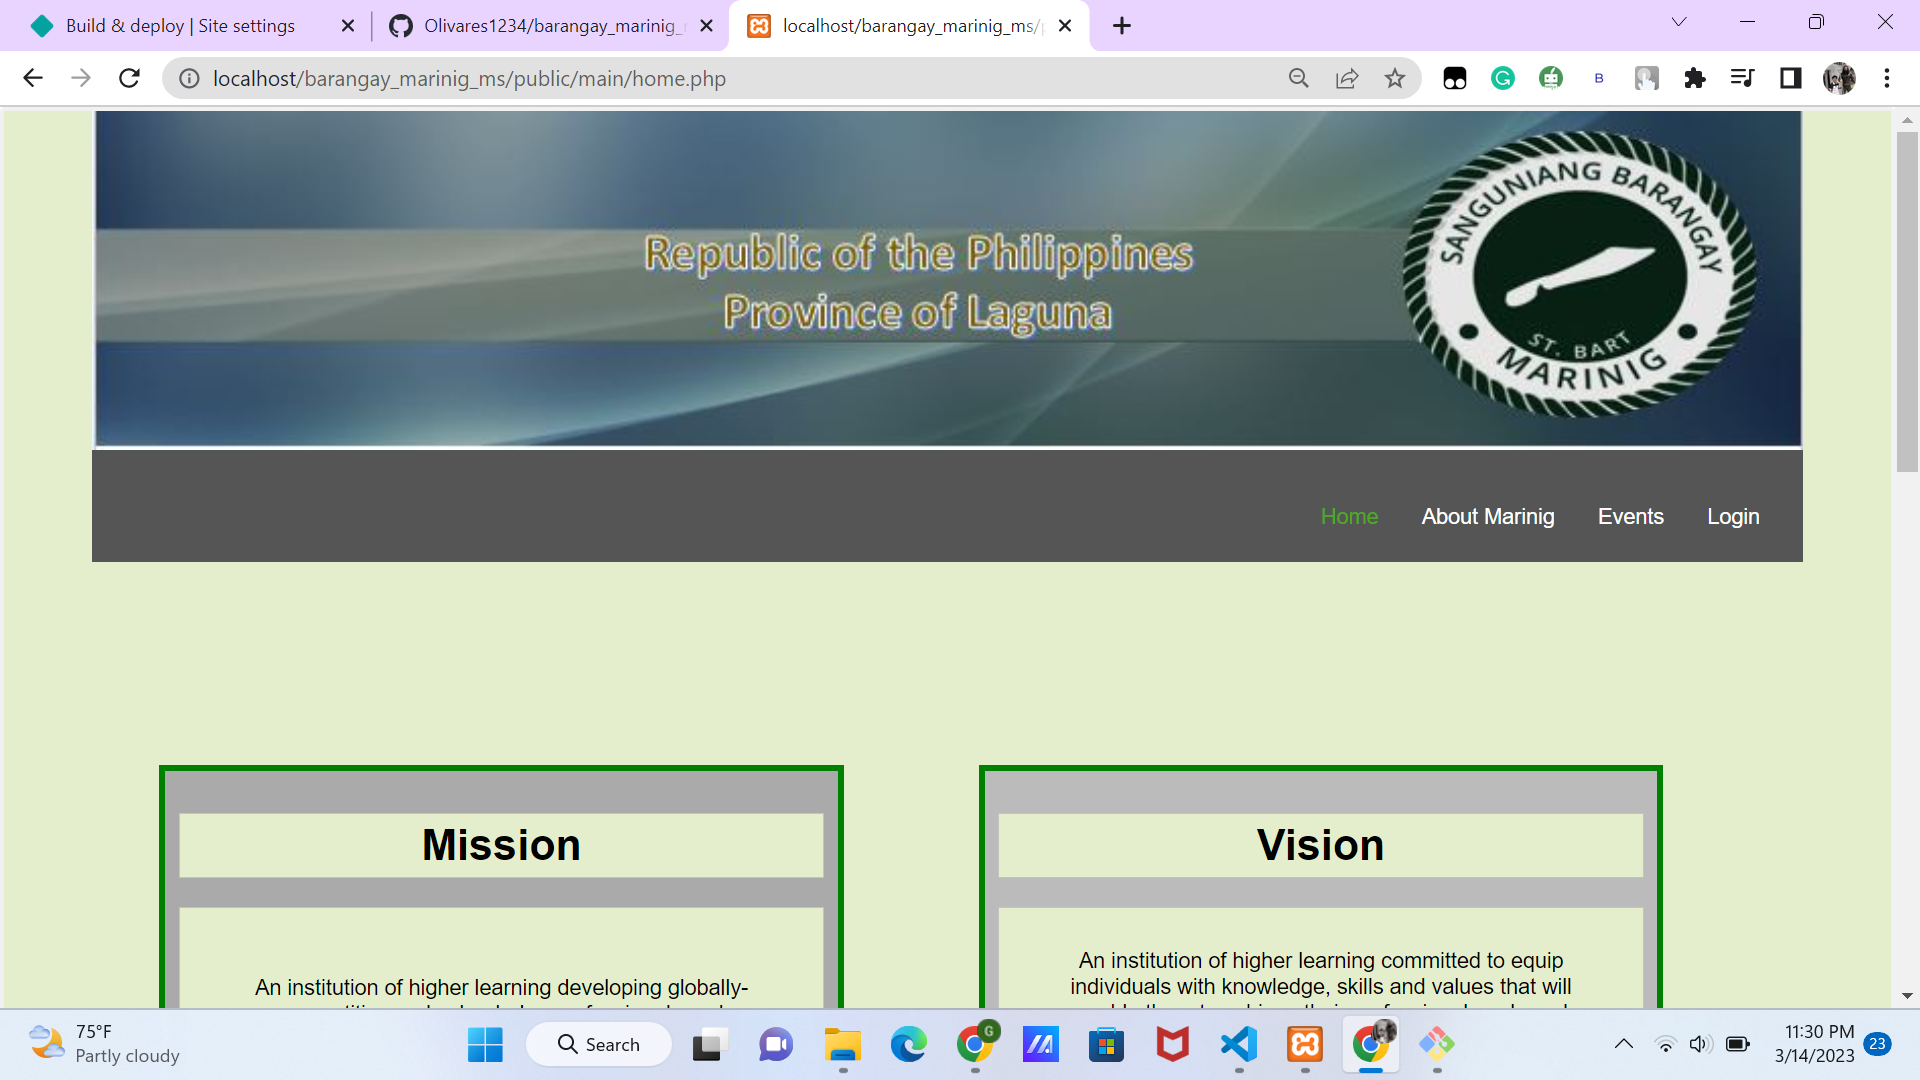Toggle the bookmark star for this page

tap(1394, 78)
